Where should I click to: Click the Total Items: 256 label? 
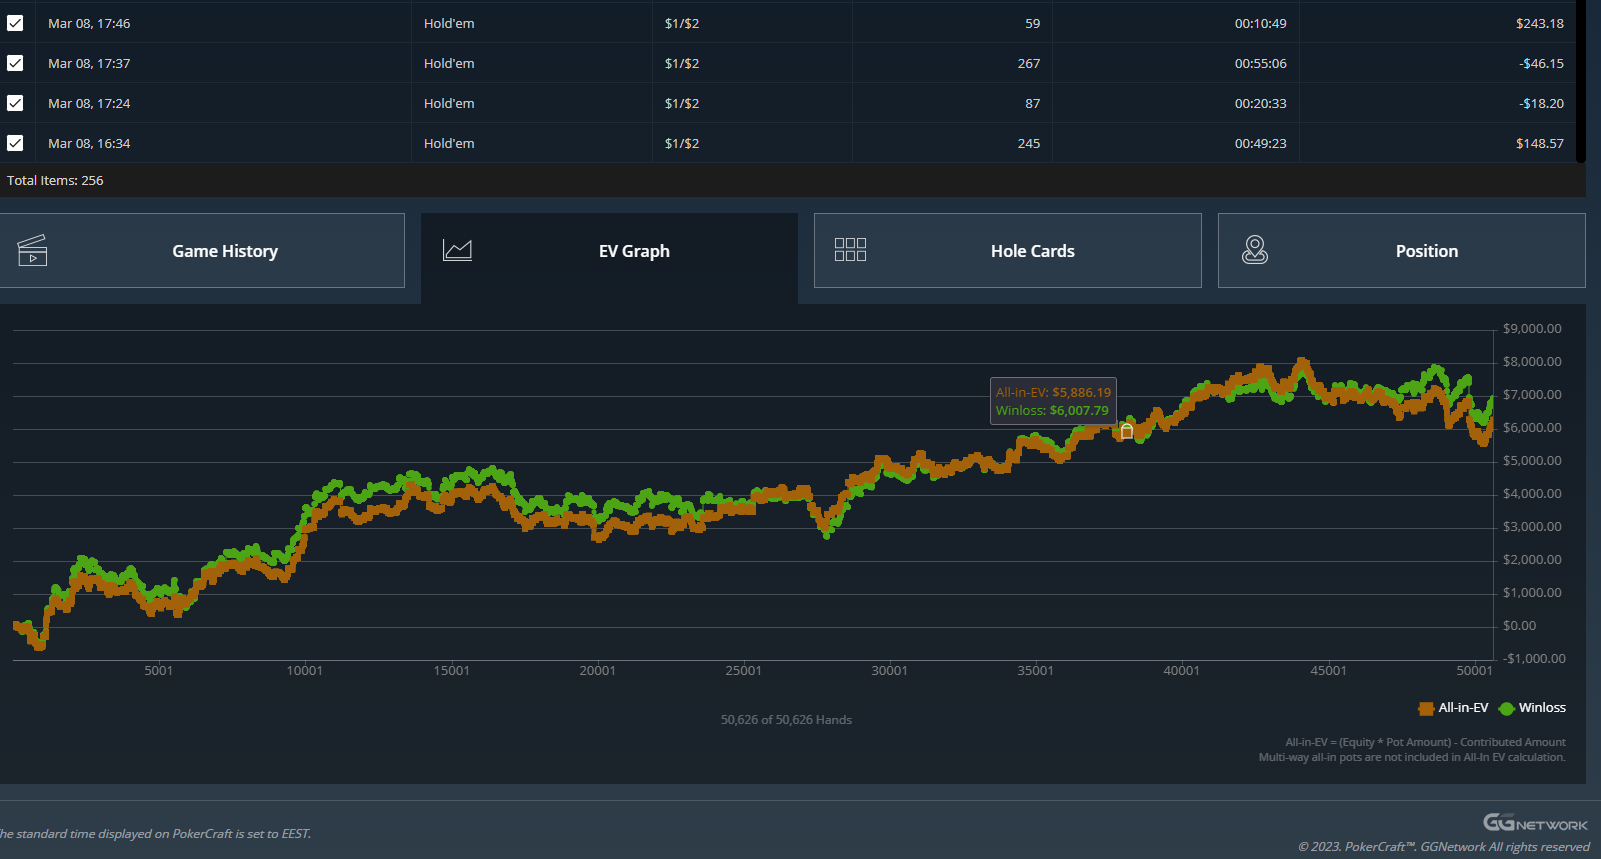55,180
